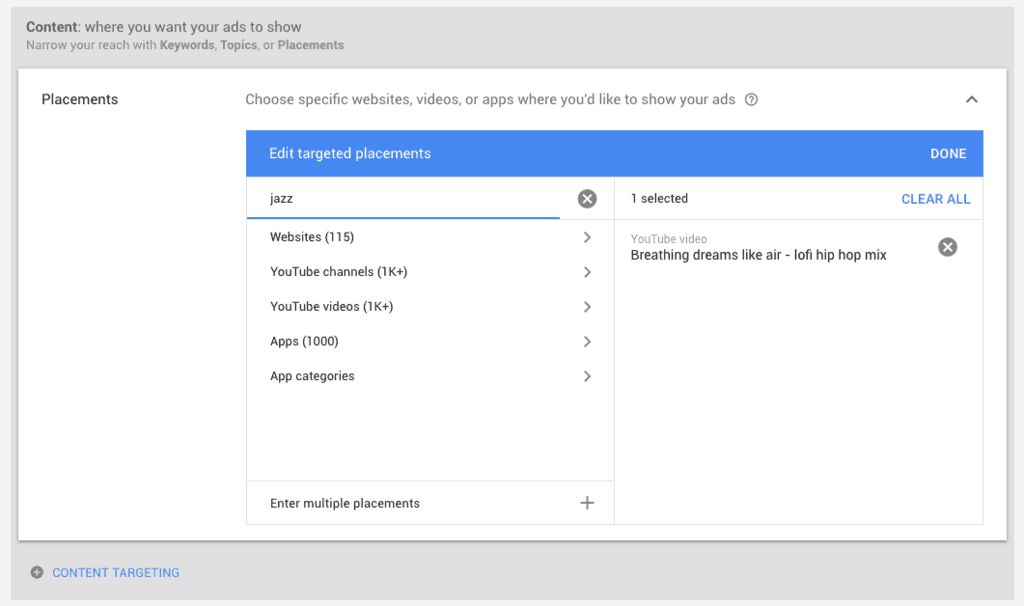Expand Apps (1000) results

pyautogui.click(x=587, y=342)
